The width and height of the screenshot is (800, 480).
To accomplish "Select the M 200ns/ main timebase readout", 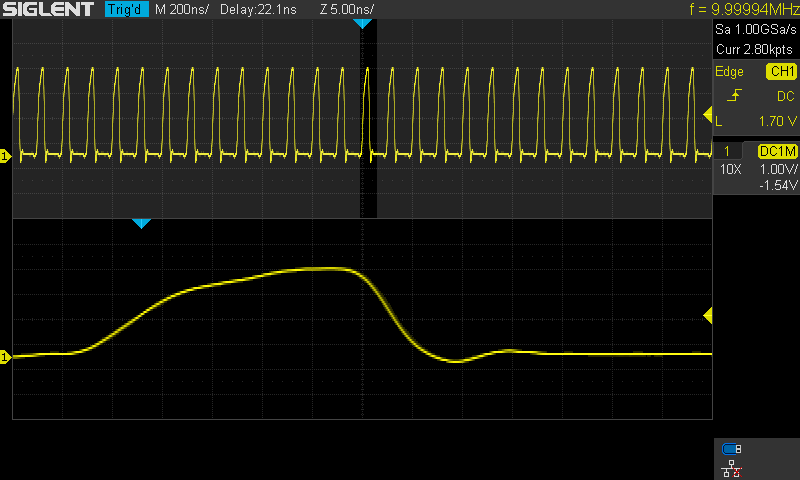I will coord(182,9).
